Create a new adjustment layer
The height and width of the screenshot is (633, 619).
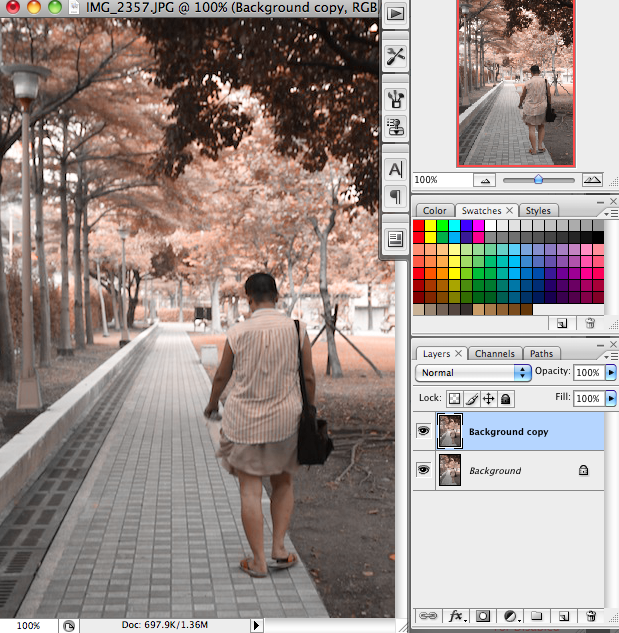510,616
